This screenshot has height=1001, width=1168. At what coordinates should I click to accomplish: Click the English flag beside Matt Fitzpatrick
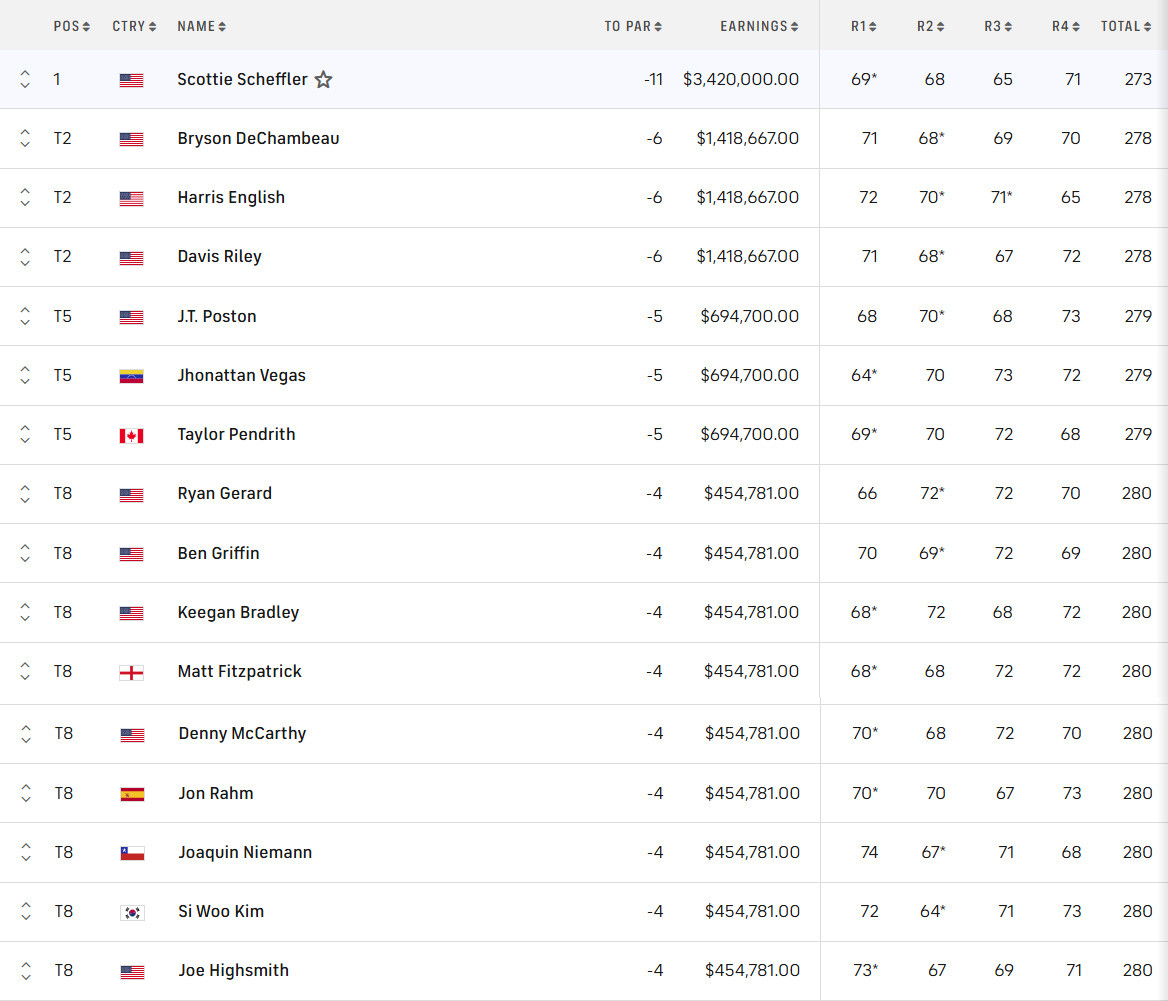click(131, 671)
